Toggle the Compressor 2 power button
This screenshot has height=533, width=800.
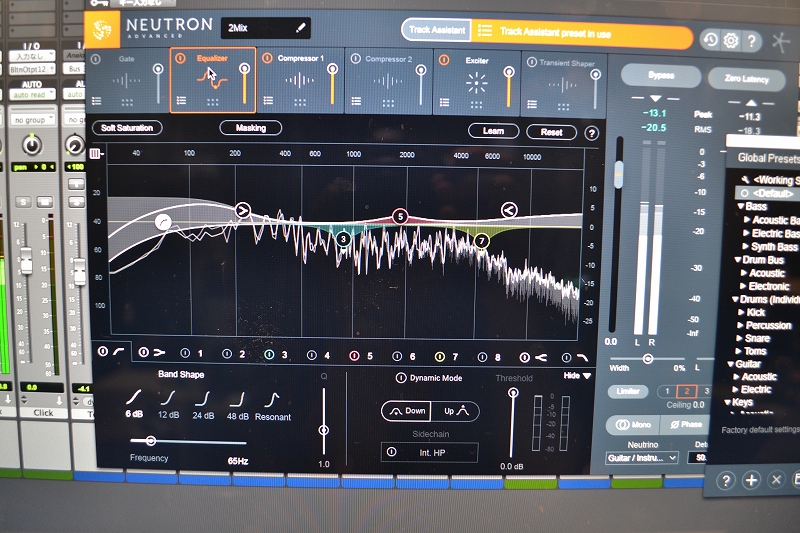tap(356, 59)
